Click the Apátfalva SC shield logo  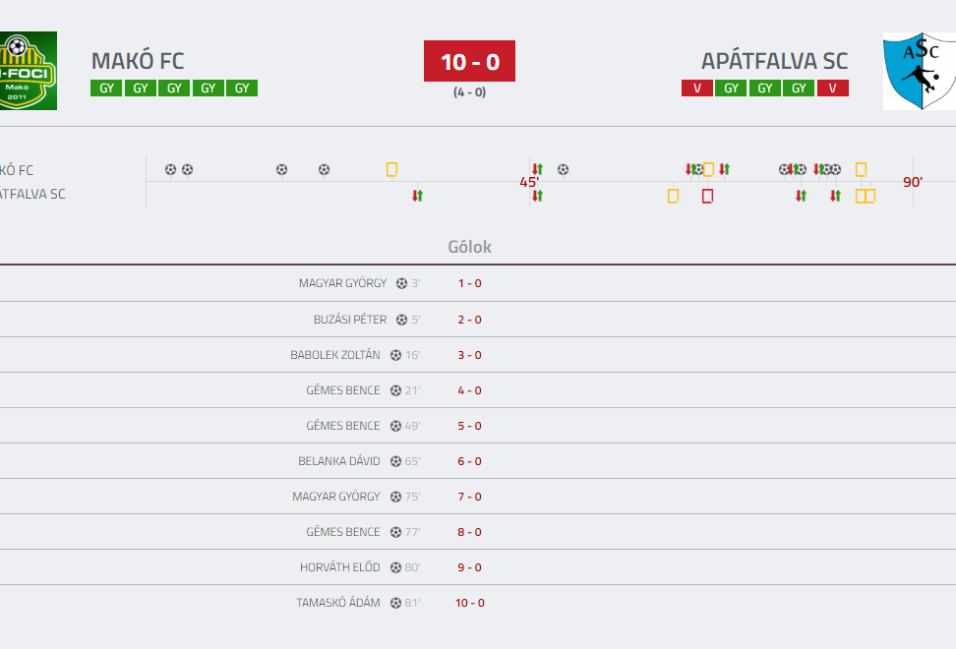(919, 71)
